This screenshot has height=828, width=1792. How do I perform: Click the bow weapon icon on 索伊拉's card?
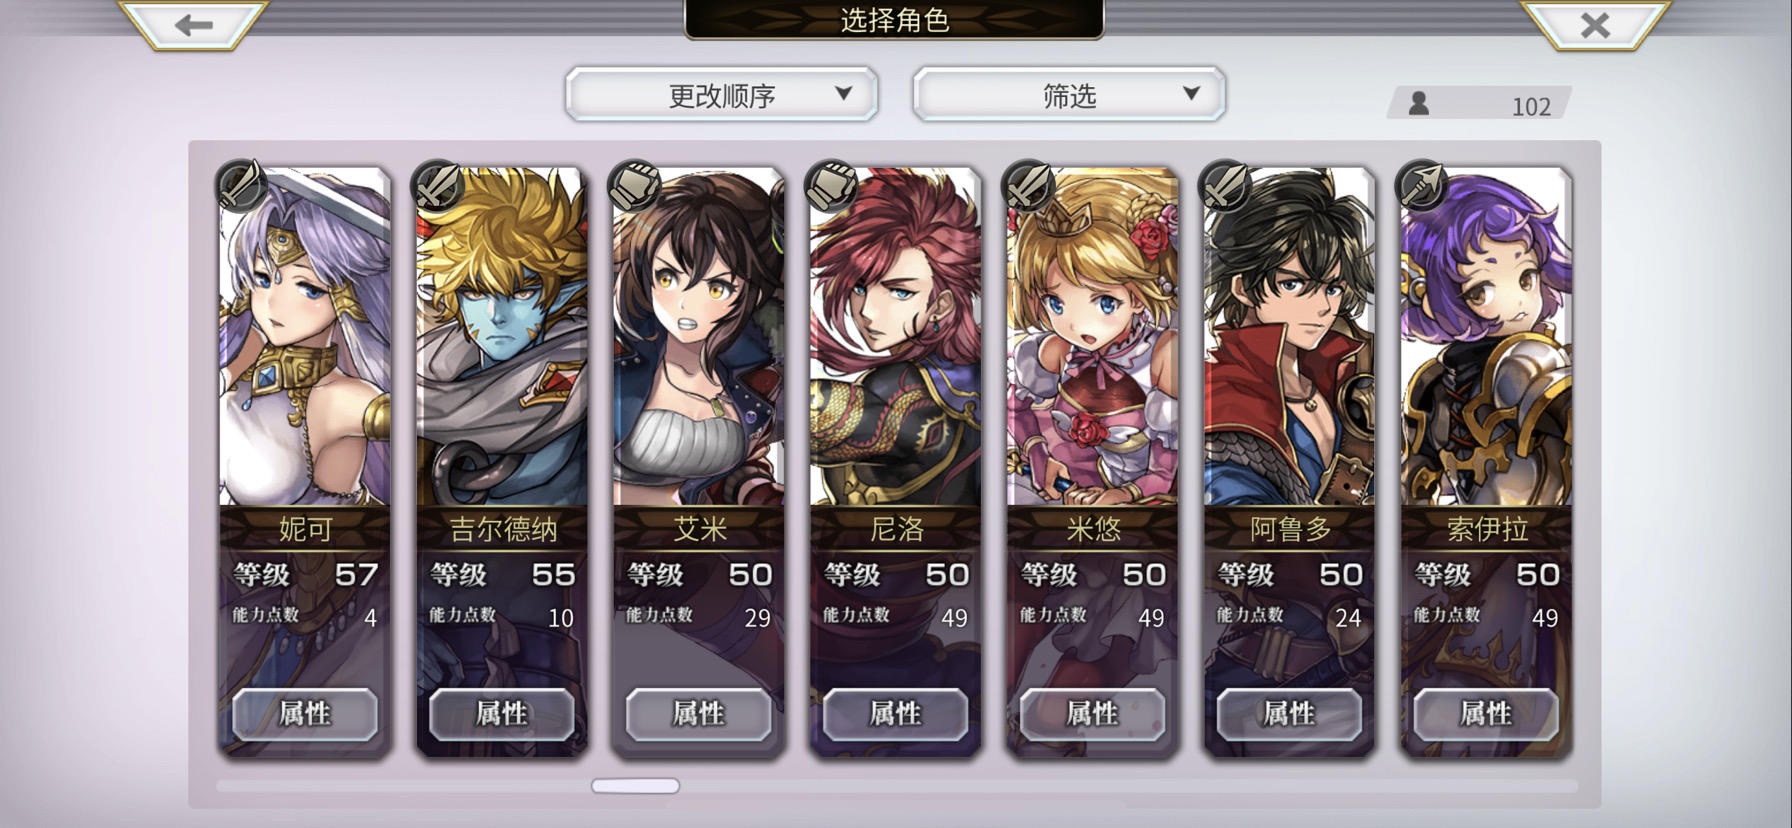[1423, 184]
